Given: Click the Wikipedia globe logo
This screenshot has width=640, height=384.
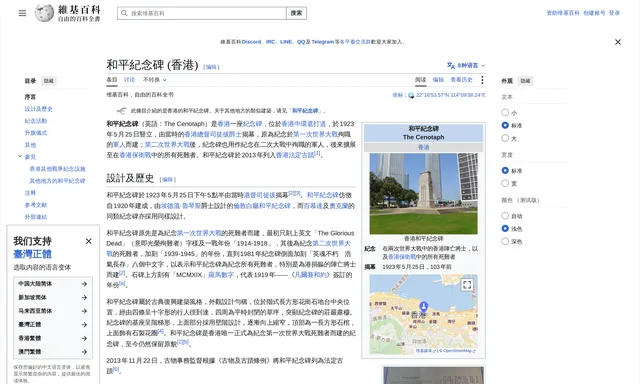Looking at the screenshot, I should (x=44, y=13).
